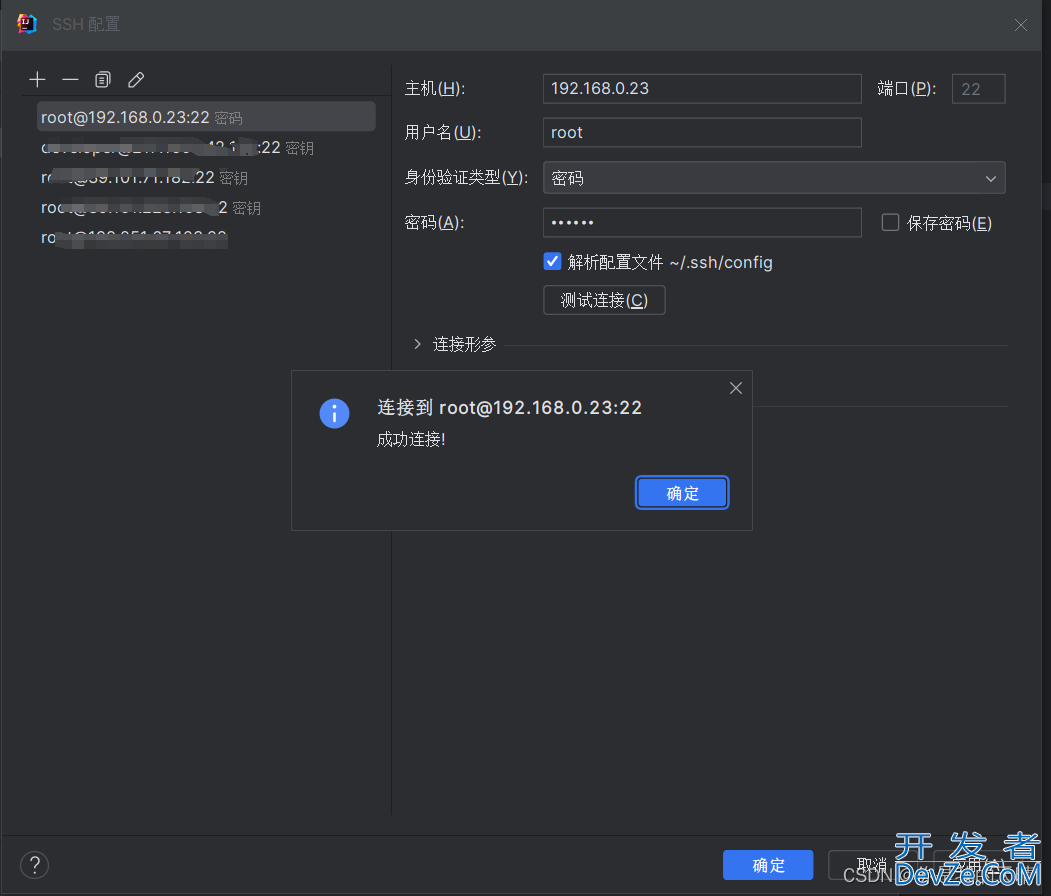Confirm SSH settings with bottom 确定 button
The height and width of the screenshot is (896, 1051).
(x=768, y=865)
